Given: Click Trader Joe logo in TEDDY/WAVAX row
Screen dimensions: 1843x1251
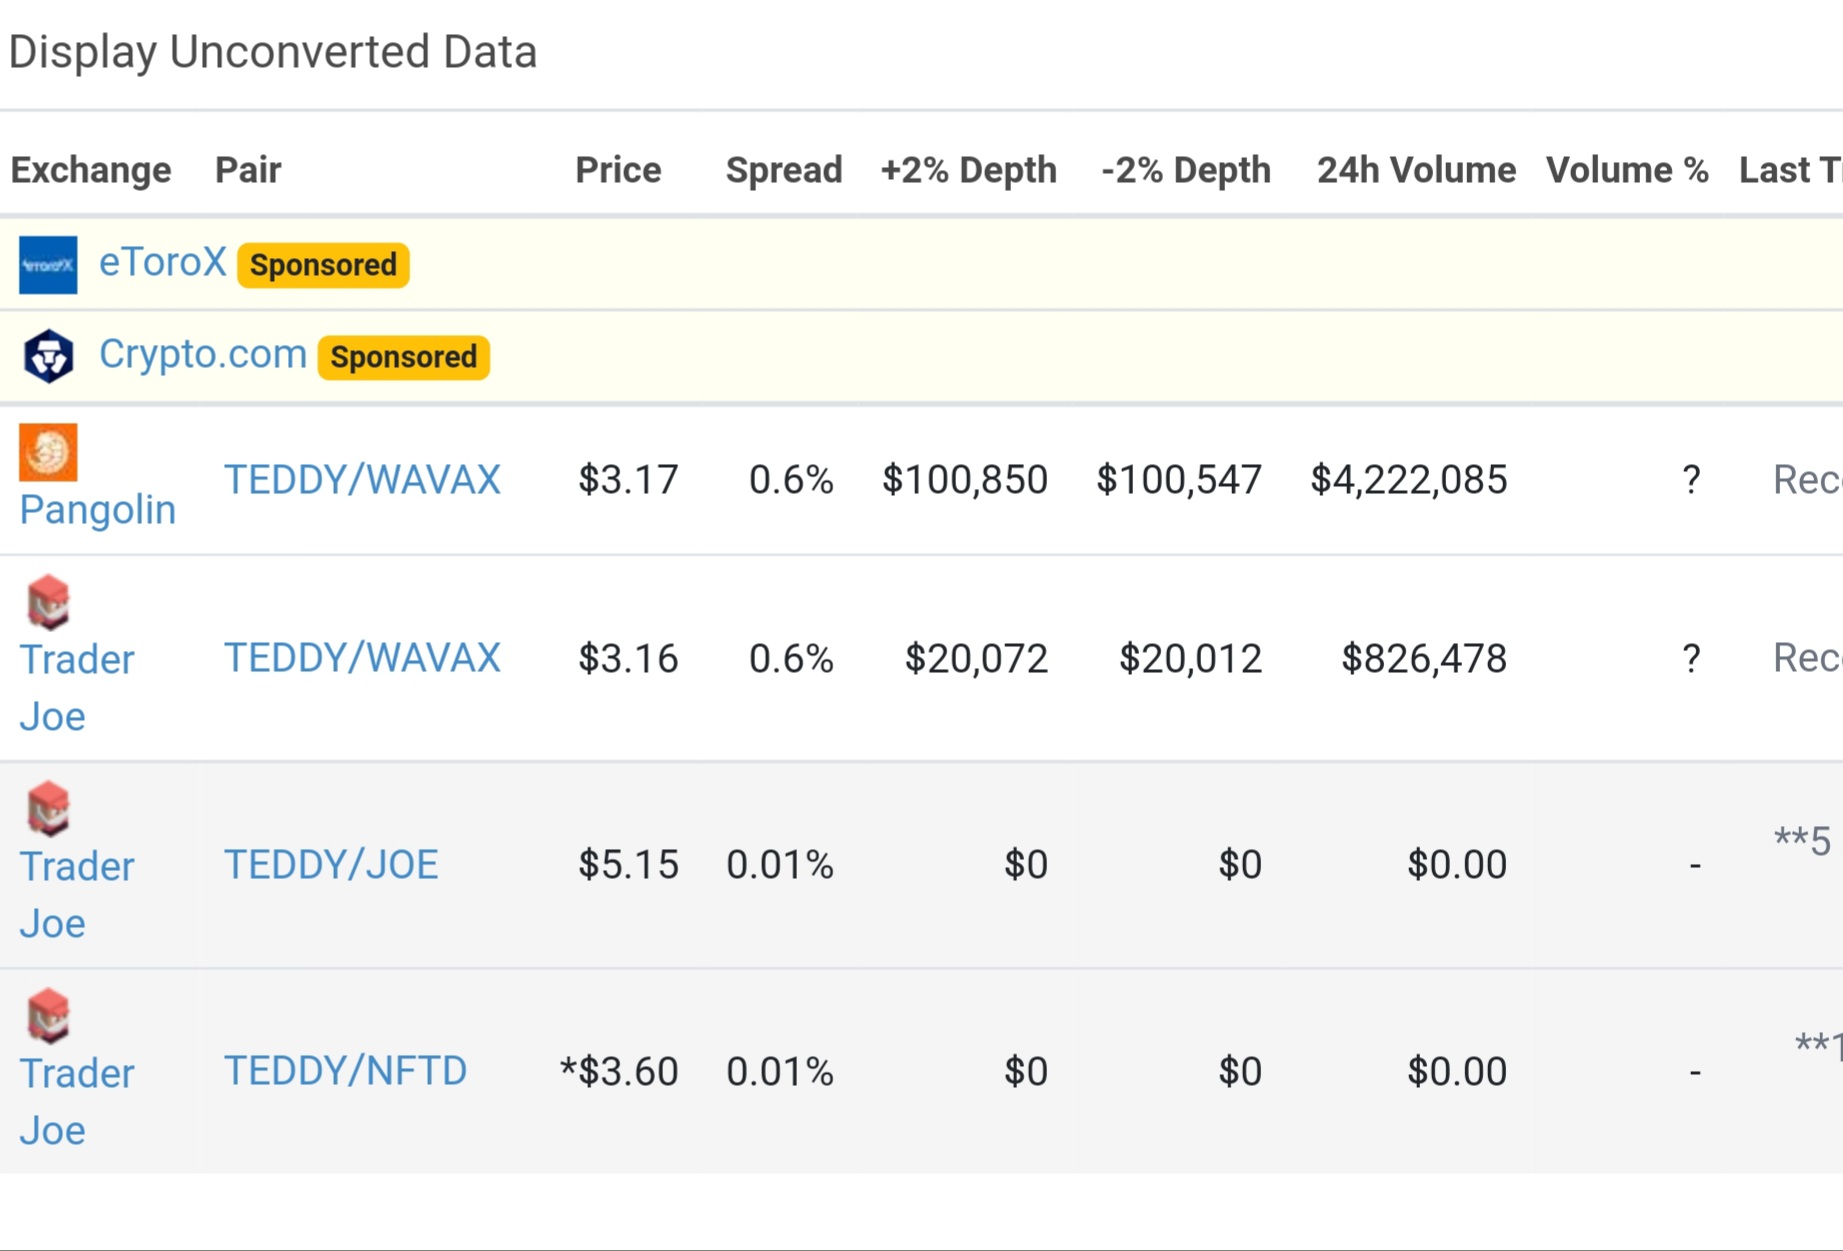Looking at the screenshot, I should pyautogui.click(x=48, y=602).
